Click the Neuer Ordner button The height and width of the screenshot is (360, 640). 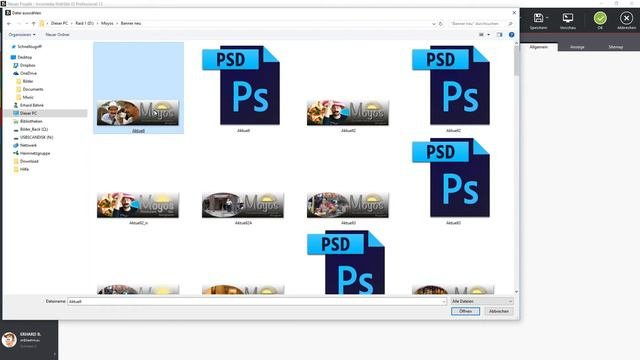coord(58,35)
